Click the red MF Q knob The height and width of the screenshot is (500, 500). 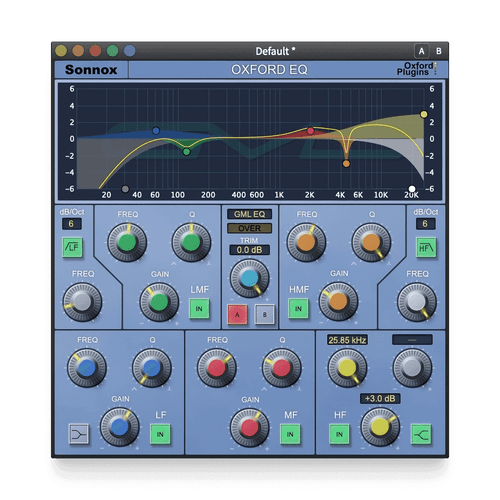pos(282,368)
